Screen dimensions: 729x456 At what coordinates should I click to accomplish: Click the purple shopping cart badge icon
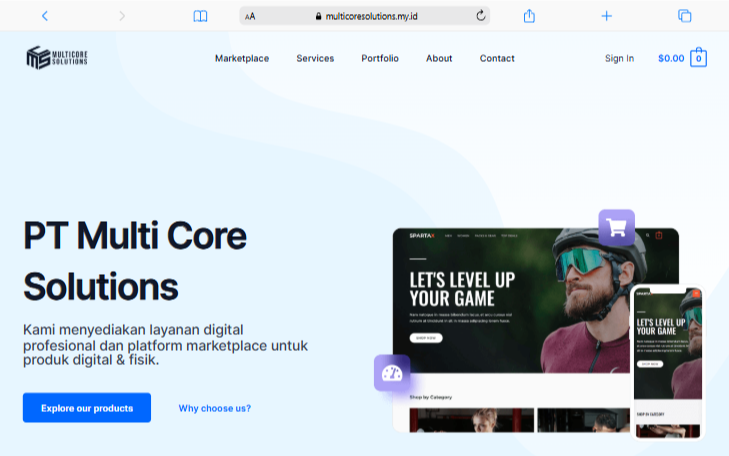(x=616, y=228)
